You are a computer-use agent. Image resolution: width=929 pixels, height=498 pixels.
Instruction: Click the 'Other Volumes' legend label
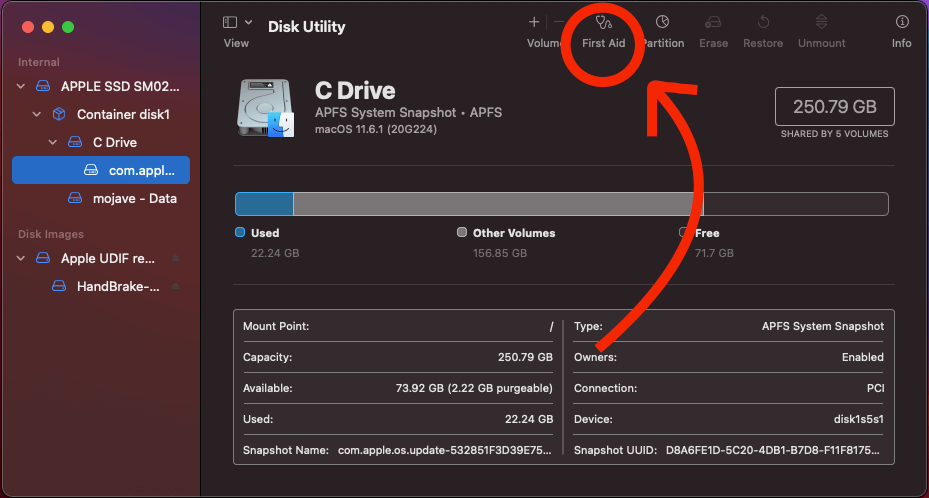[514, 233]
